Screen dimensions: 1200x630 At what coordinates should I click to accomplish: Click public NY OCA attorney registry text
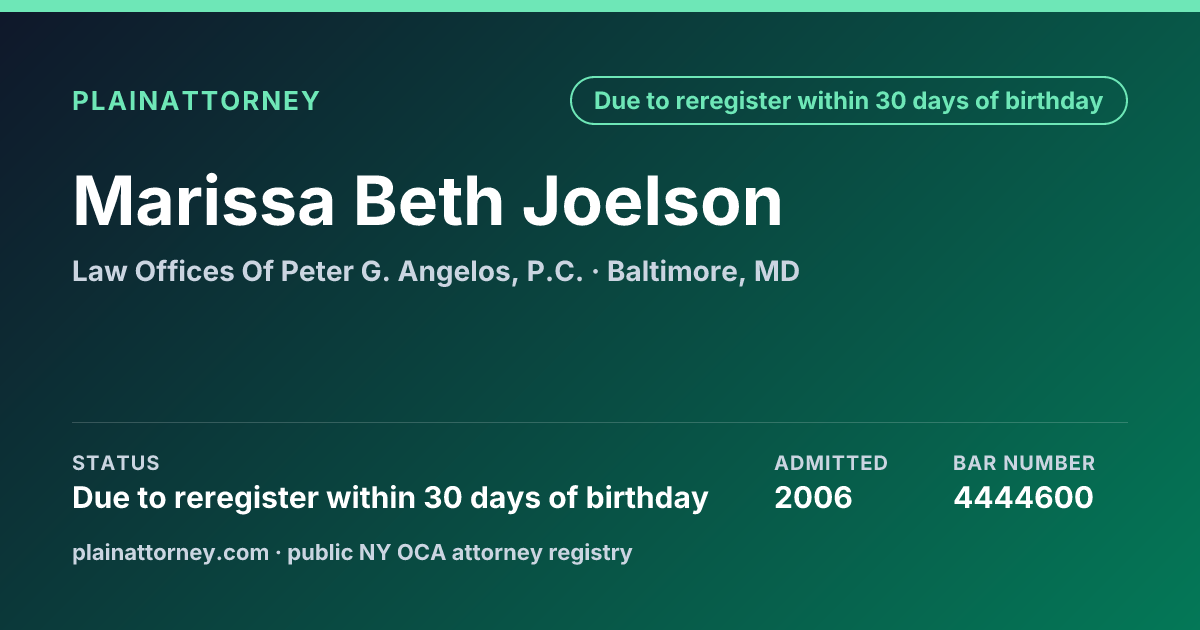pos(460,552)
